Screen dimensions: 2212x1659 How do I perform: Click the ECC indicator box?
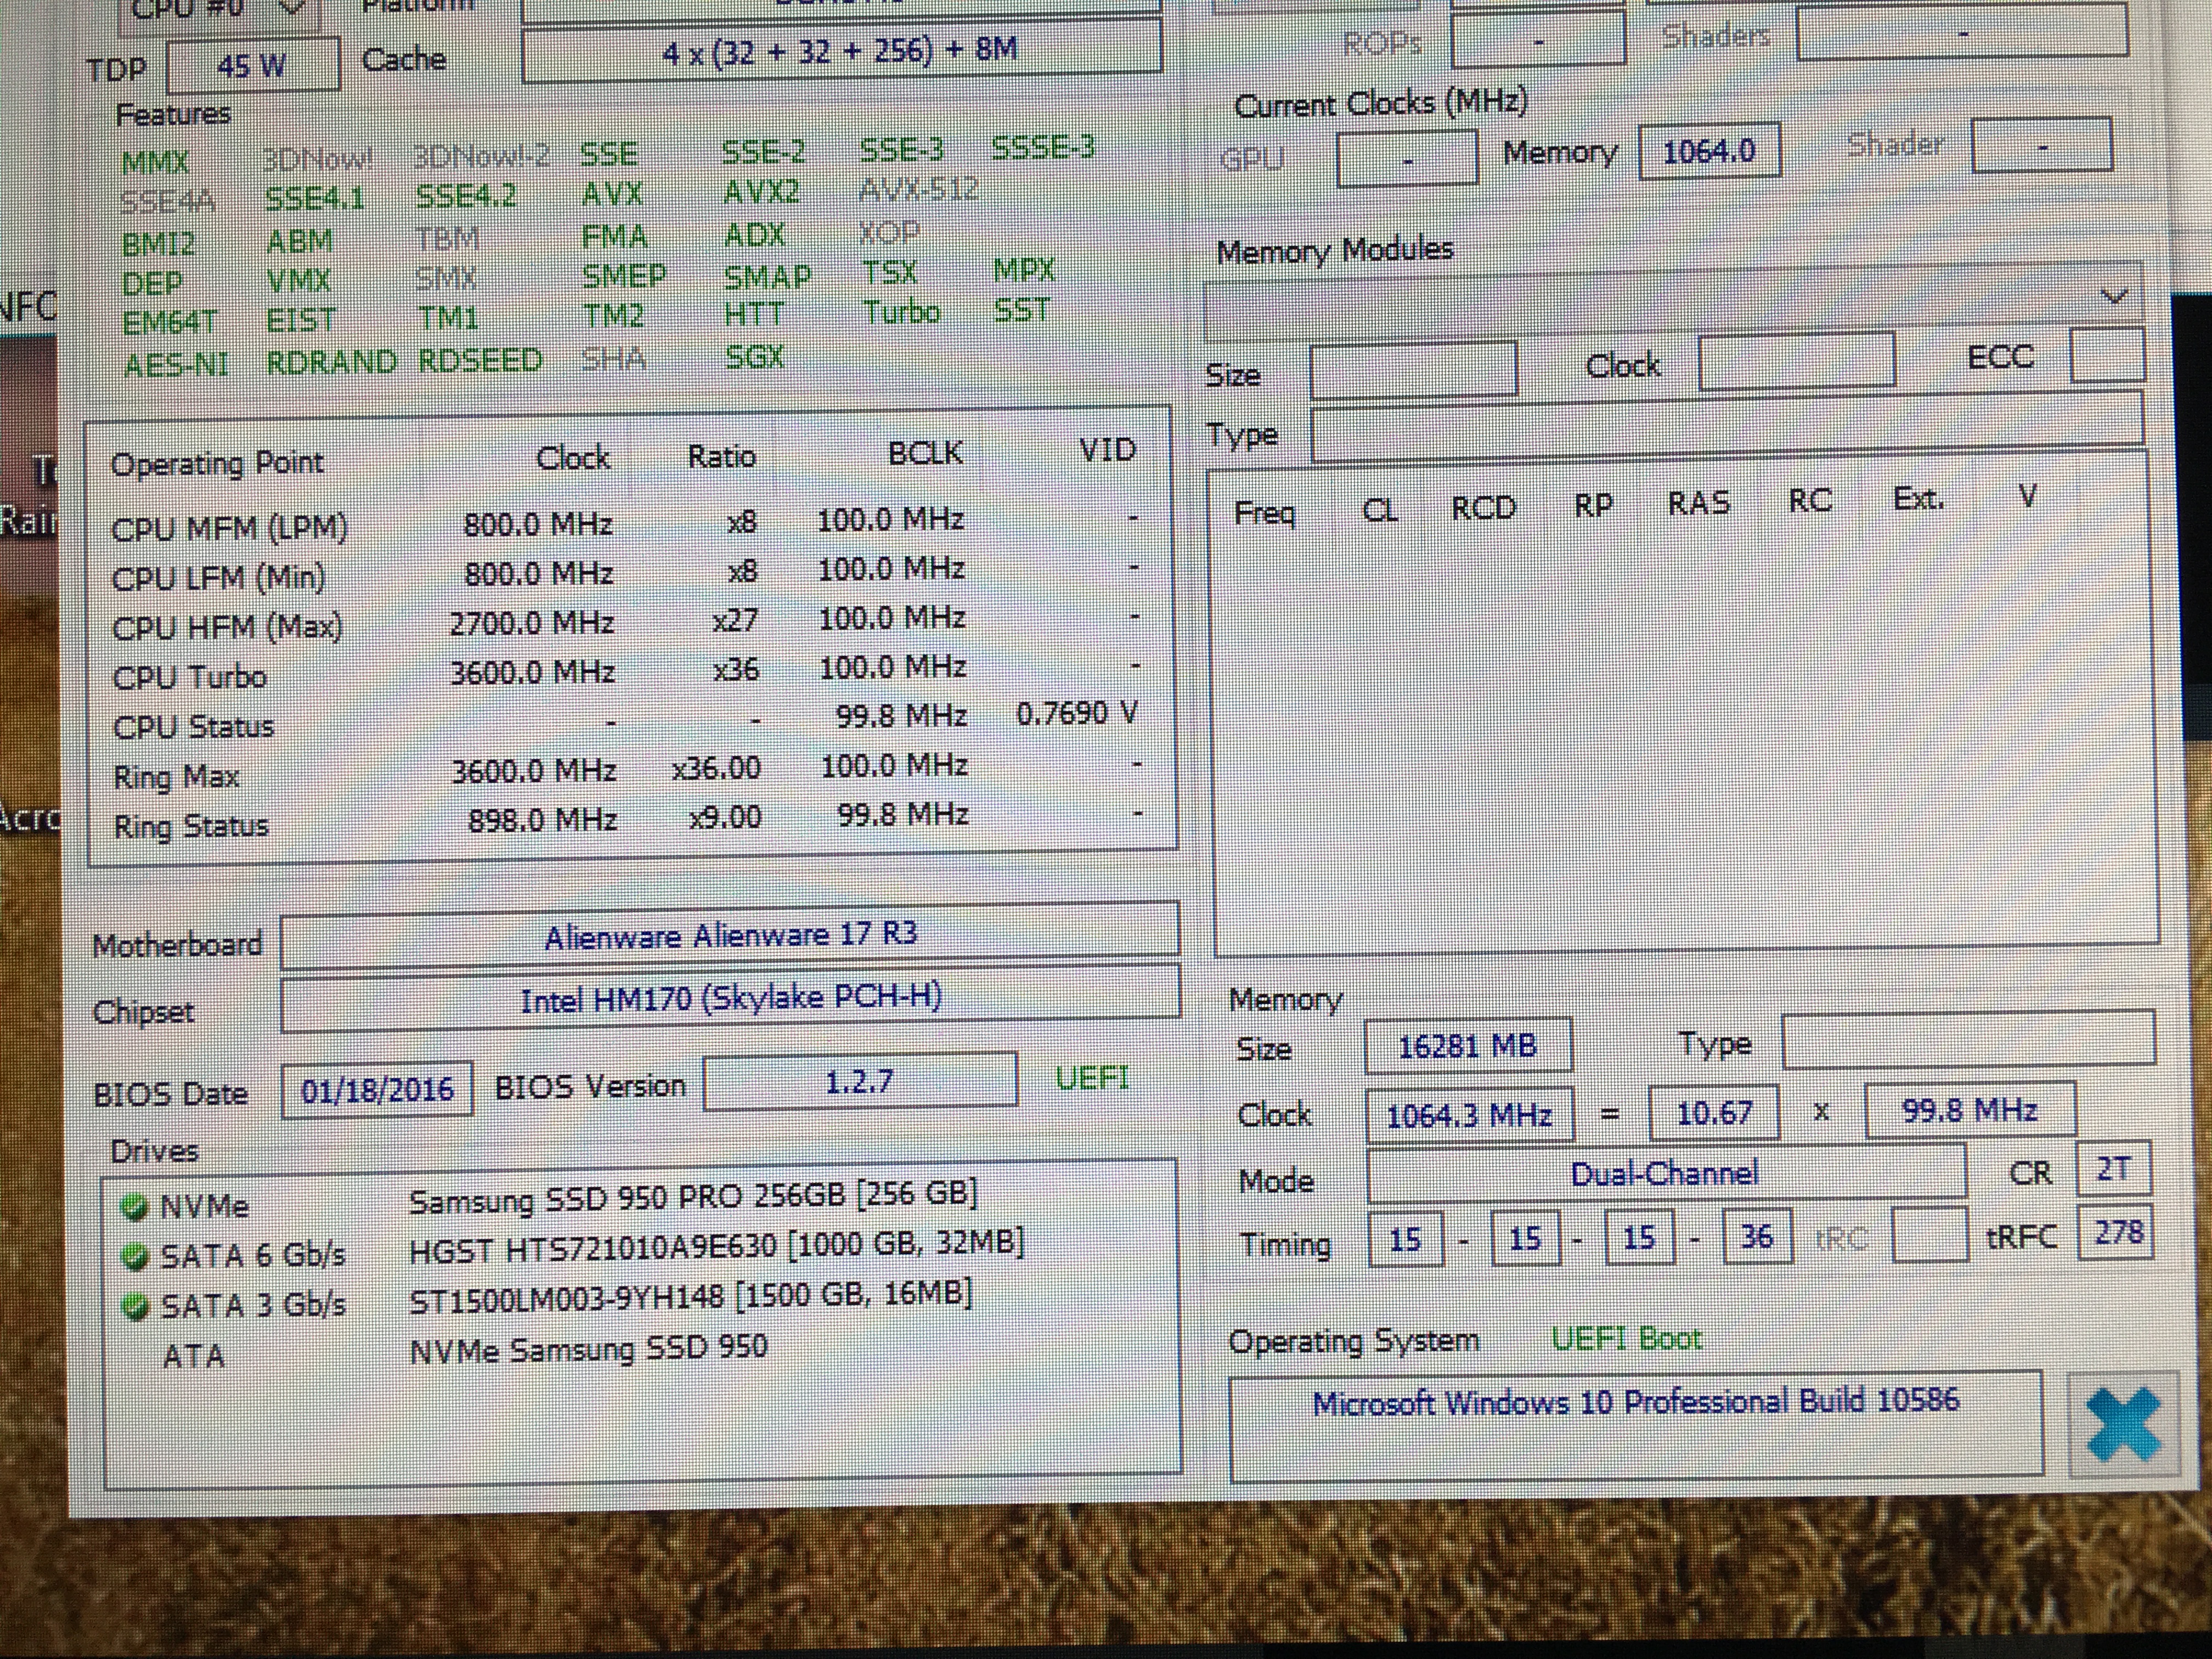[x=2107, y=355]
